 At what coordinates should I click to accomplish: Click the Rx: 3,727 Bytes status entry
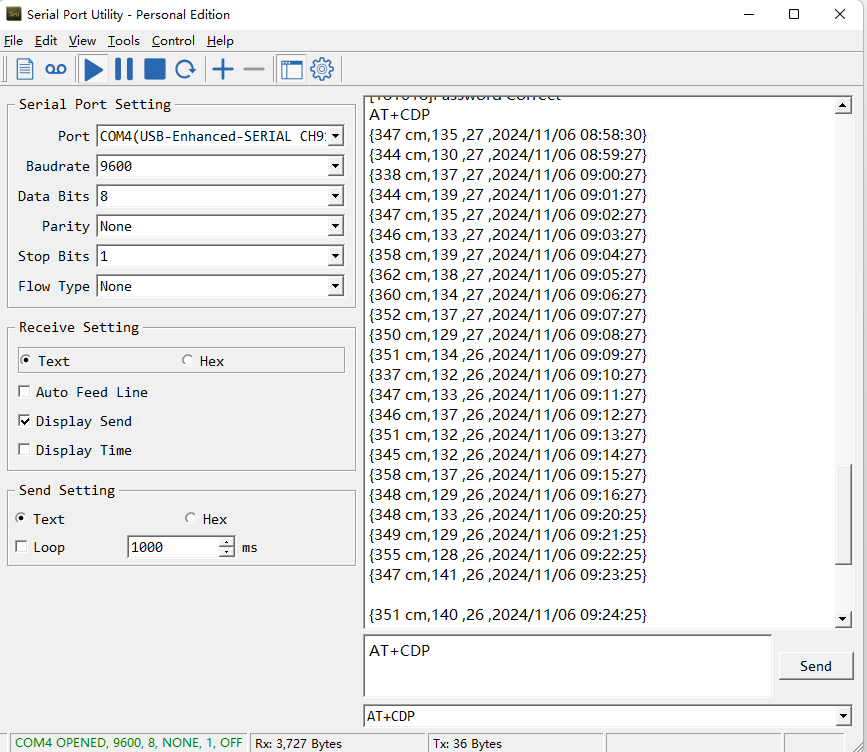tap(298, 744)
